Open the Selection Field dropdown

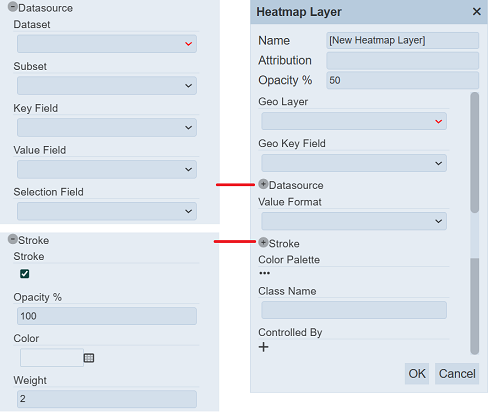[x=107, y=211]
